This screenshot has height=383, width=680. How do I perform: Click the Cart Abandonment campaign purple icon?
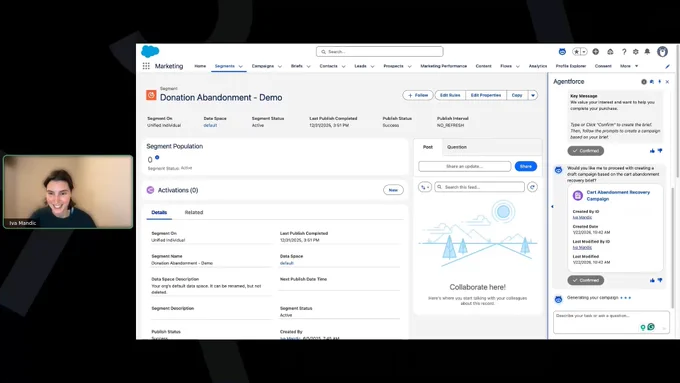[578, 195]
